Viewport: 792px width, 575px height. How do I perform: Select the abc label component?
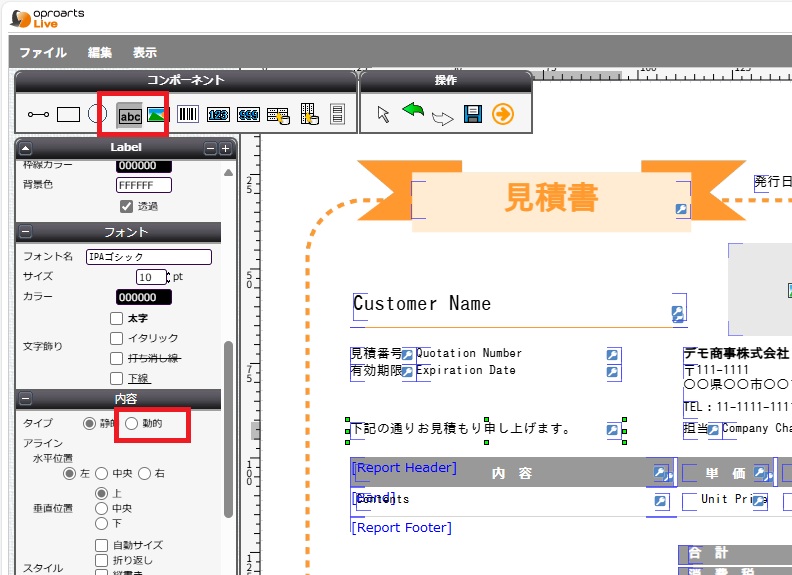(130, 115)
